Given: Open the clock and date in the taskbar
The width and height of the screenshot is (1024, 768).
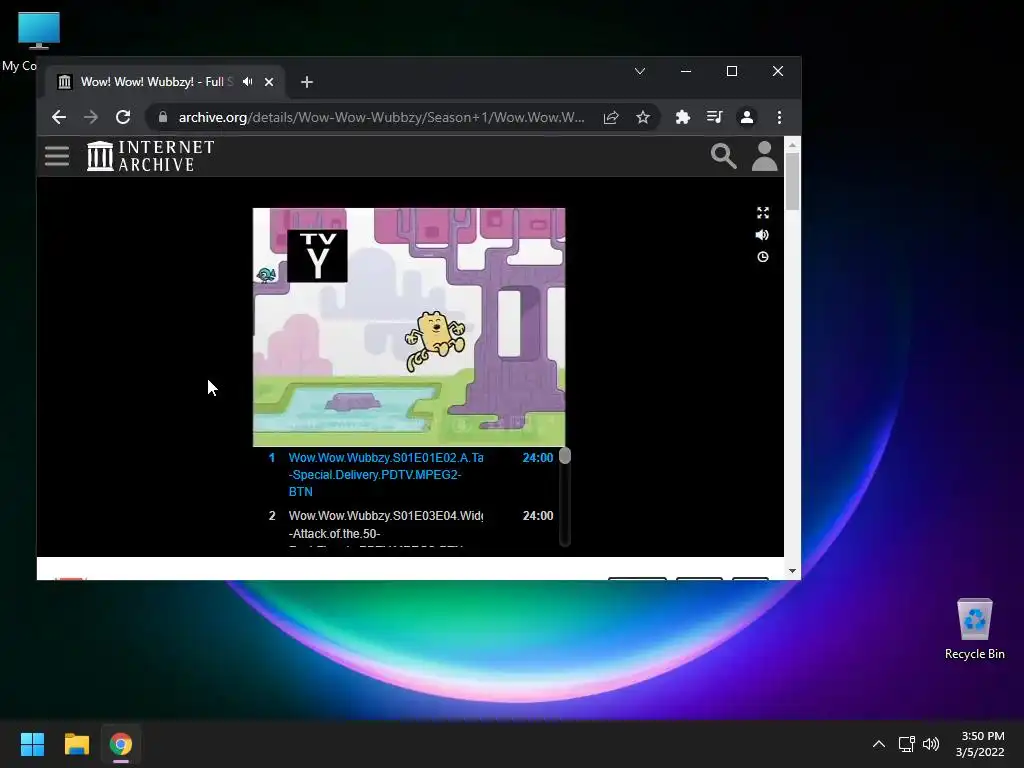Looking at the screenshot, I should point(980,744).
